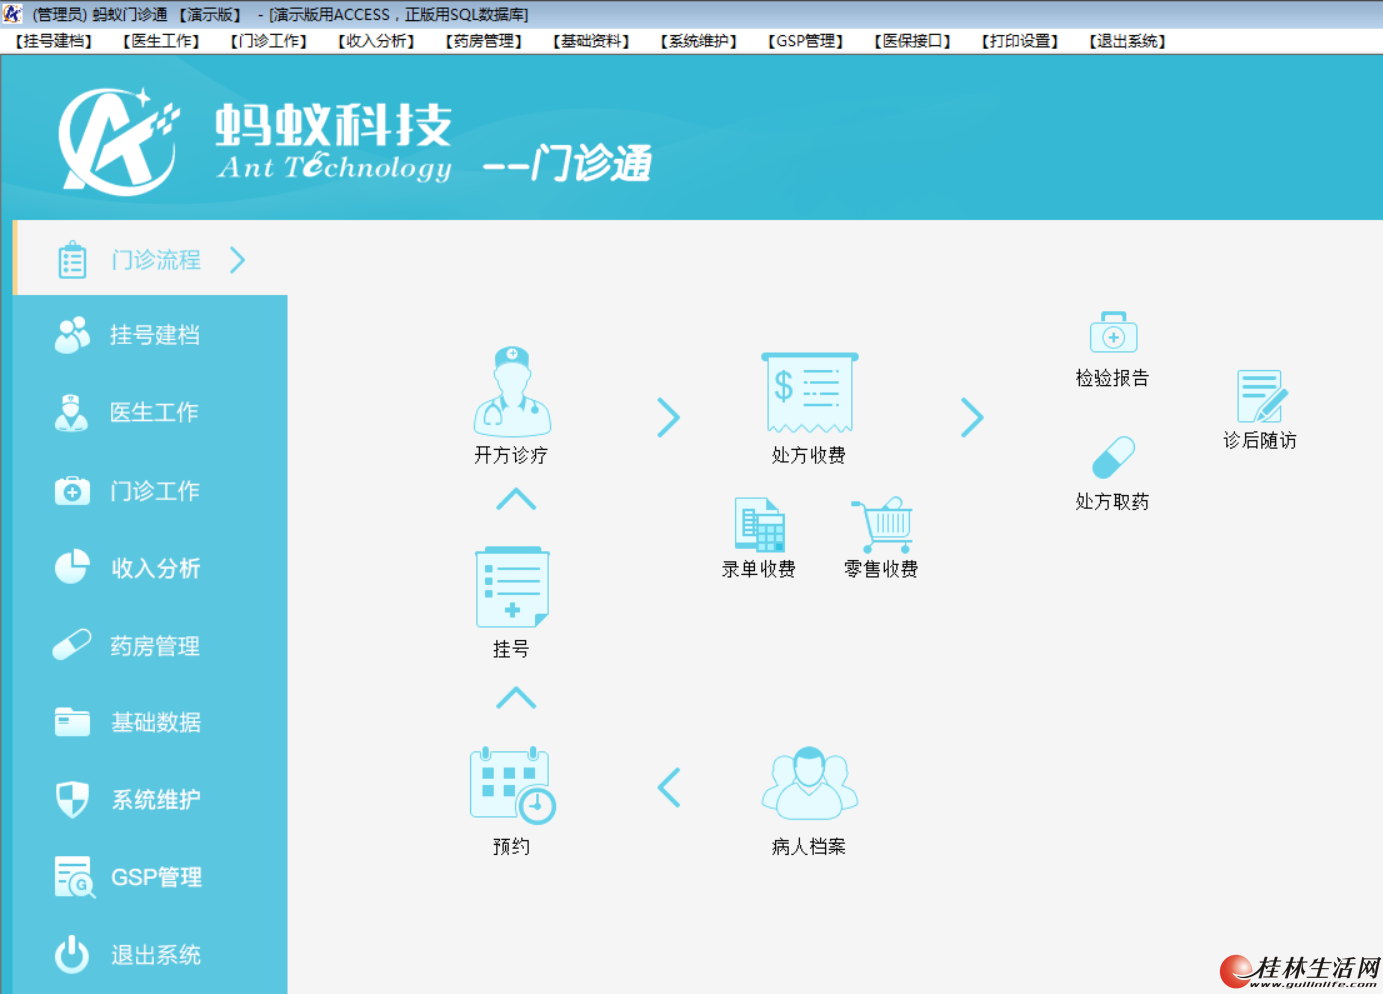Screen dimensions: 1383x994
Task: Click the 蚂蚁科技 logo in the banner
Action: (x=255, y=140)
